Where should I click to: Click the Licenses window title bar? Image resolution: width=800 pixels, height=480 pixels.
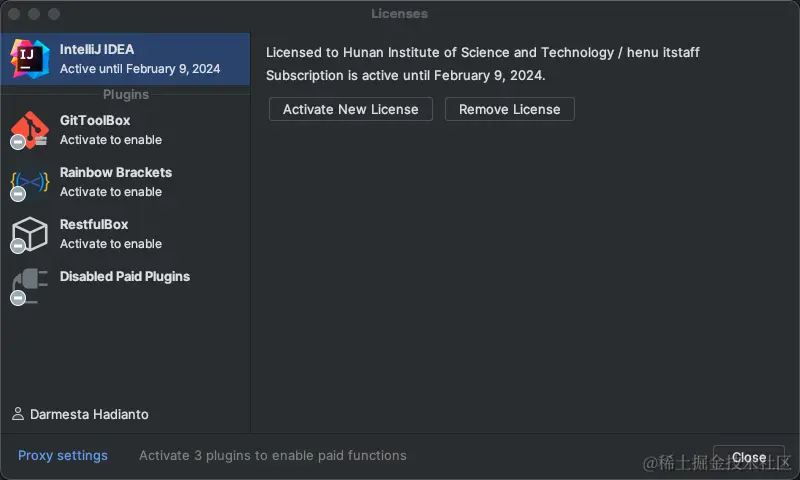pyautogui.click(x=399, y=14)
